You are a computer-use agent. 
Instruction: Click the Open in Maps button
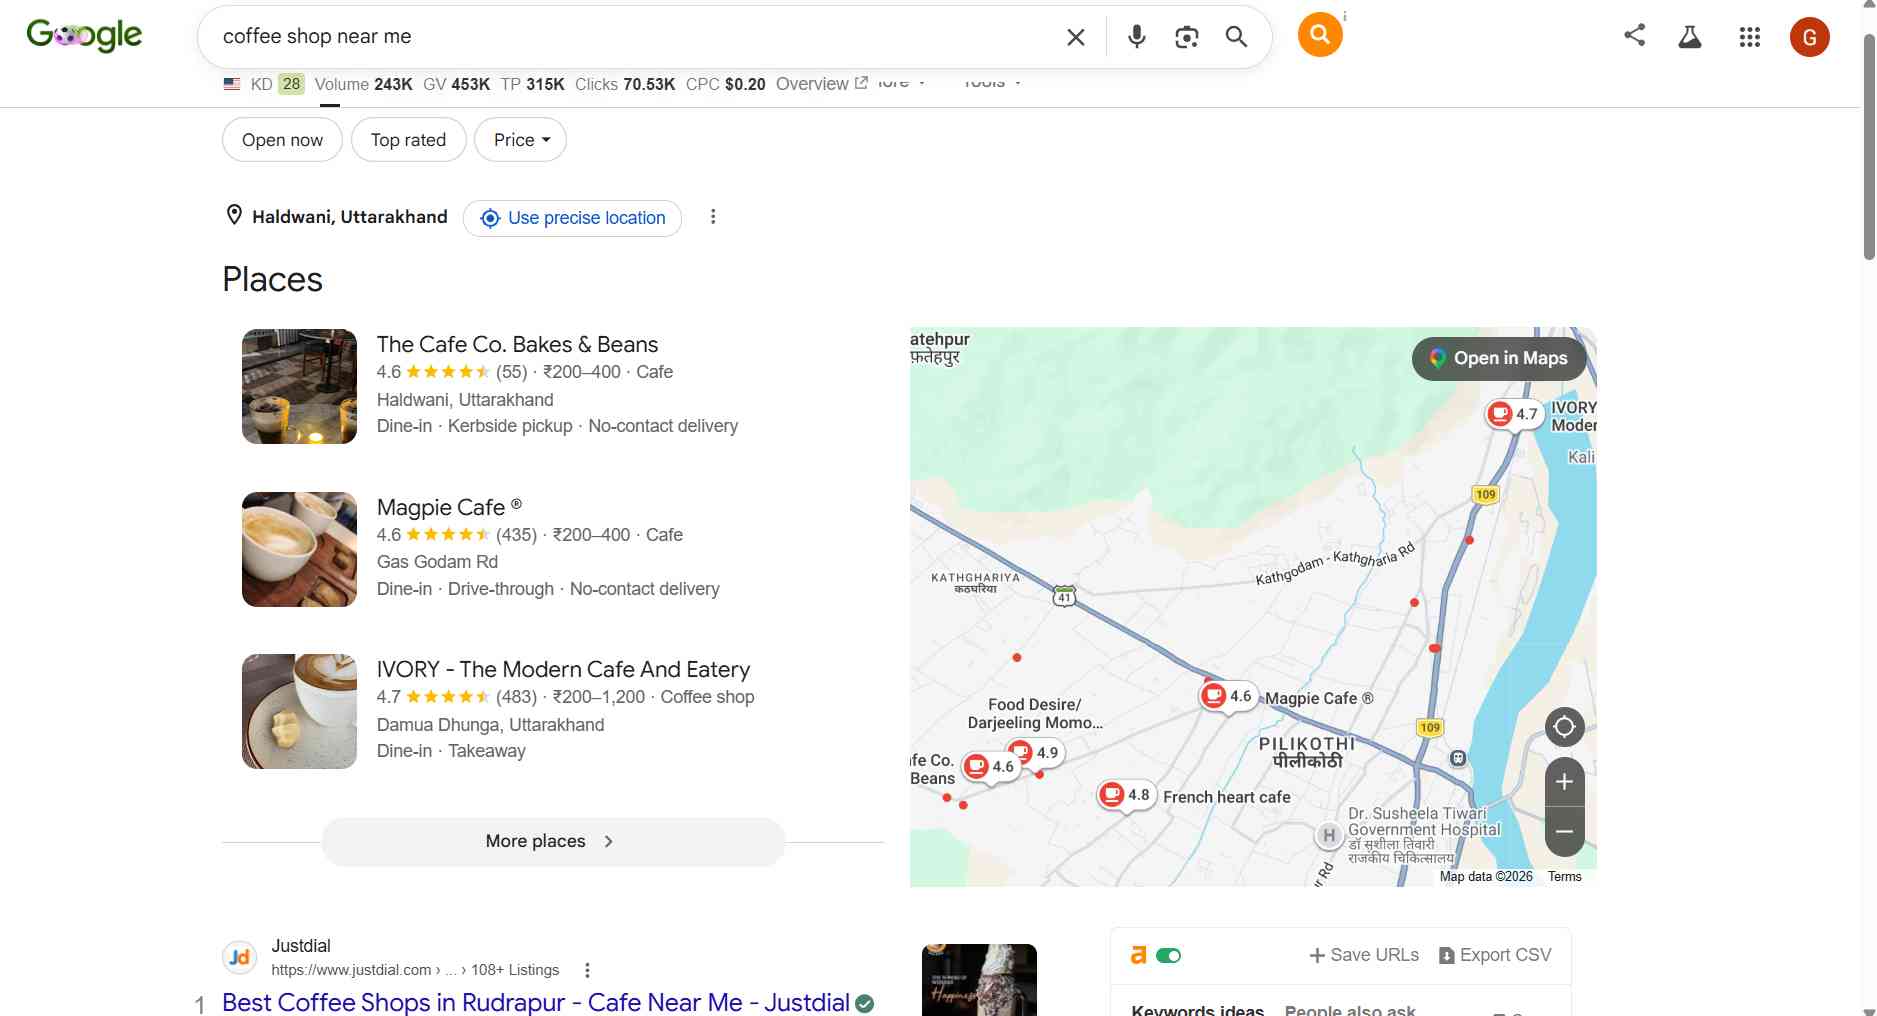[x=1499, y=358]
